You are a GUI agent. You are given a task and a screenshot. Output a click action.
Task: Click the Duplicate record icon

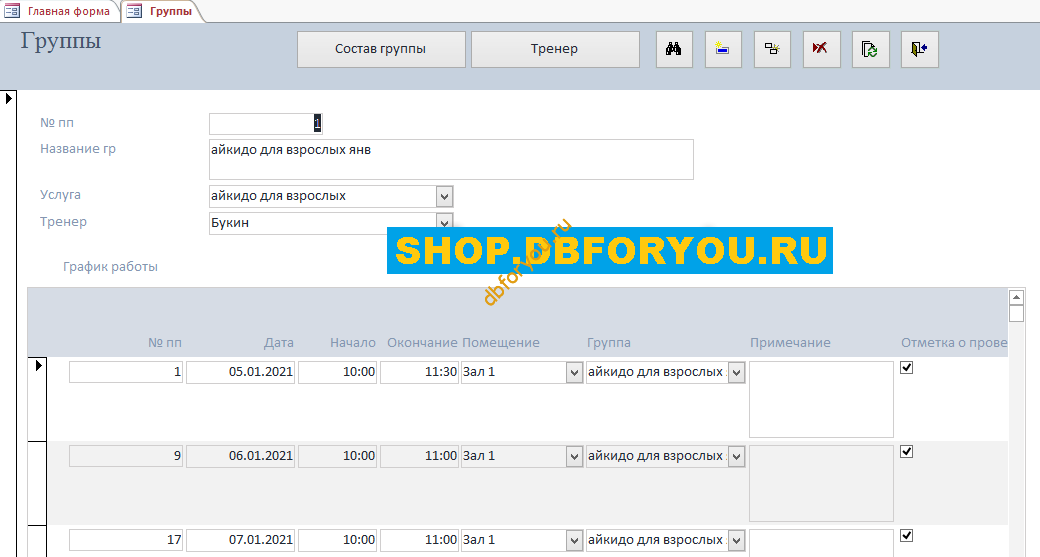tap(772, 49)
